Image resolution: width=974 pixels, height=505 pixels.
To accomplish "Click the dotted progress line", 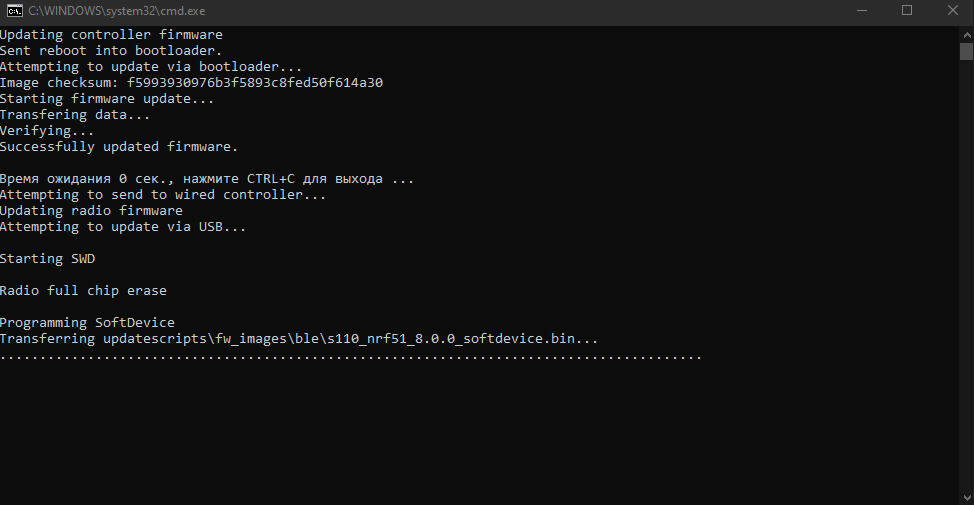I will [x=351, y=357].
